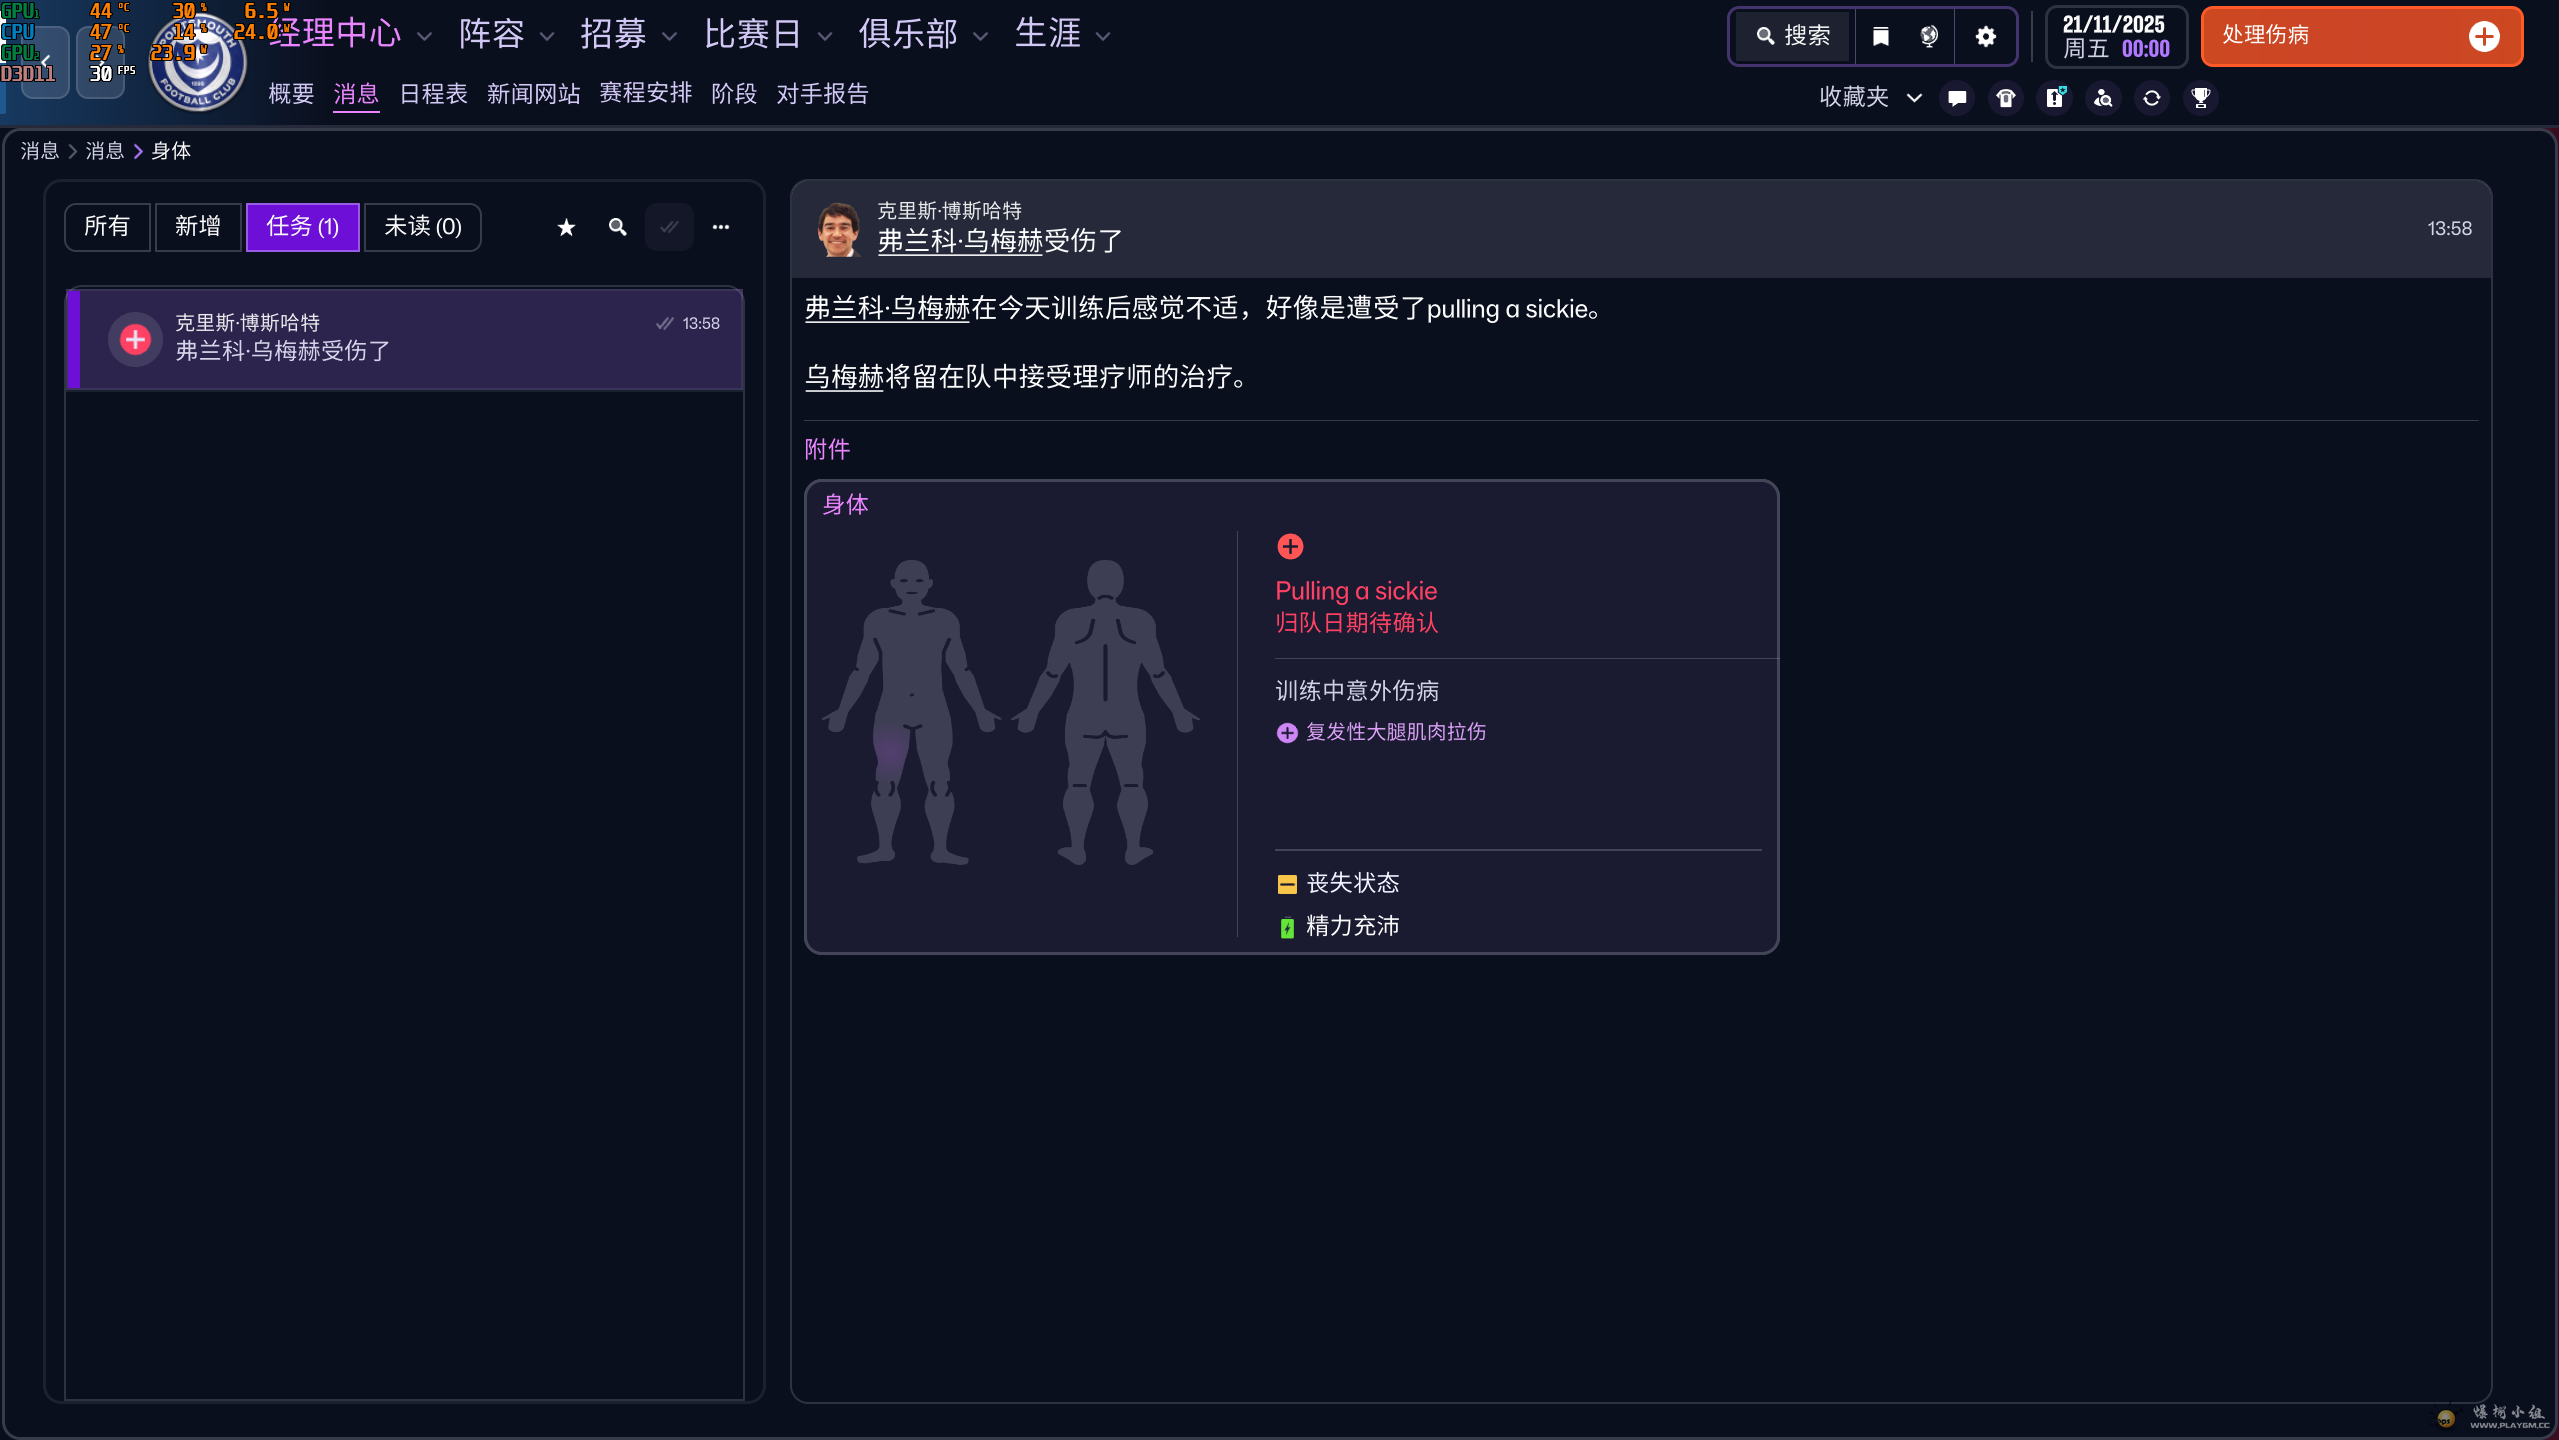Select the 所有 filter button

click(x=107, y=227)
